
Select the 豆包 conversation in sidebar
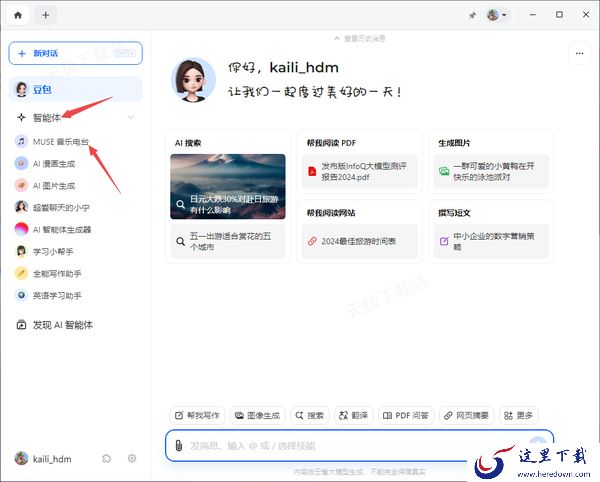point(75,89)
